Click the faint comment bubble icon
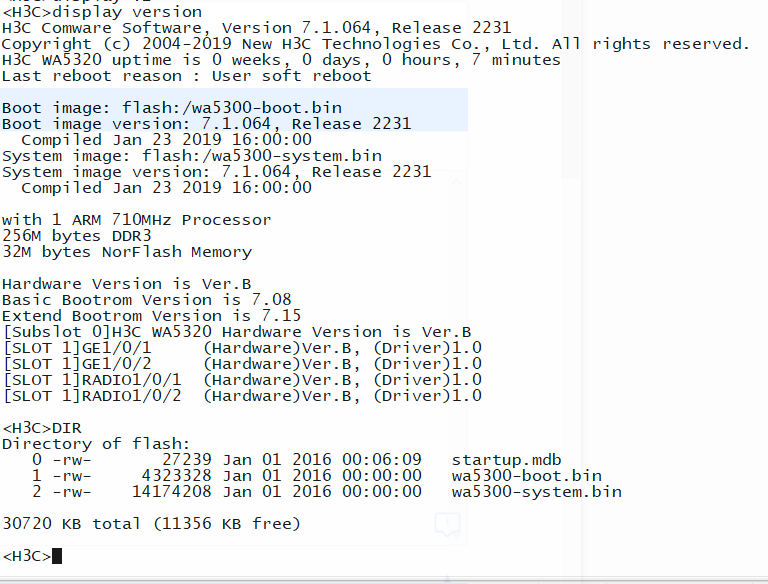Image resolution: width=768 pixels, height=584 pixels. point(447,524)
